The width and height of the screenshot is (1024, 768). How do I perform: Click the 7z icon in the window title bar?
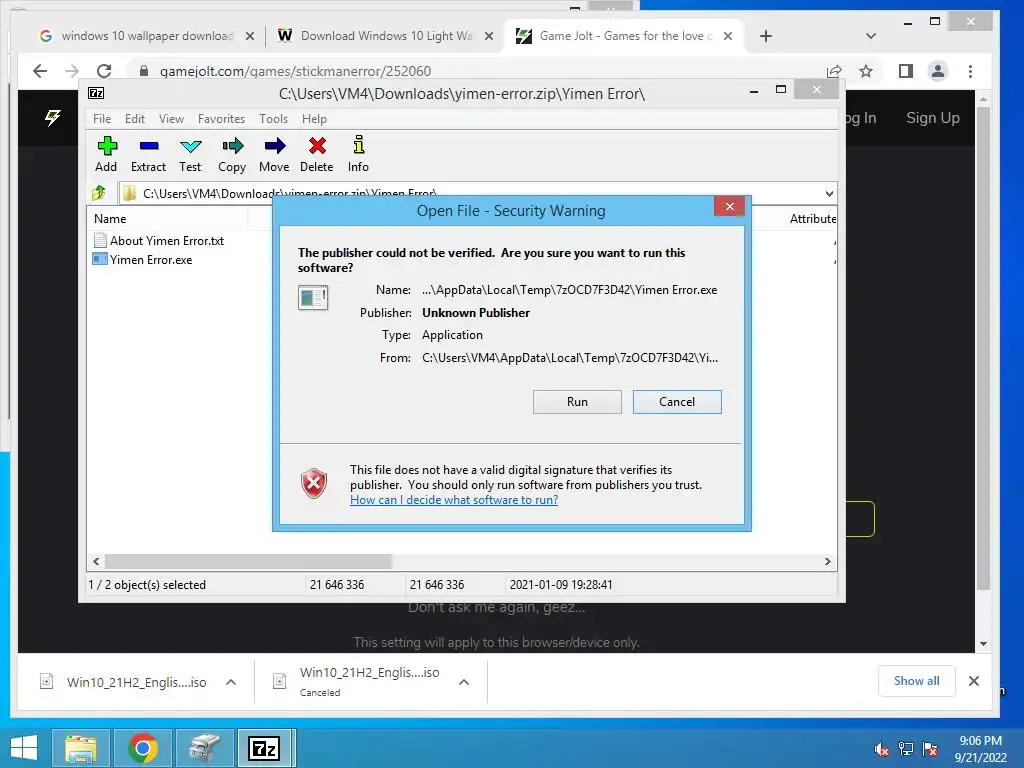click(96, 93)
